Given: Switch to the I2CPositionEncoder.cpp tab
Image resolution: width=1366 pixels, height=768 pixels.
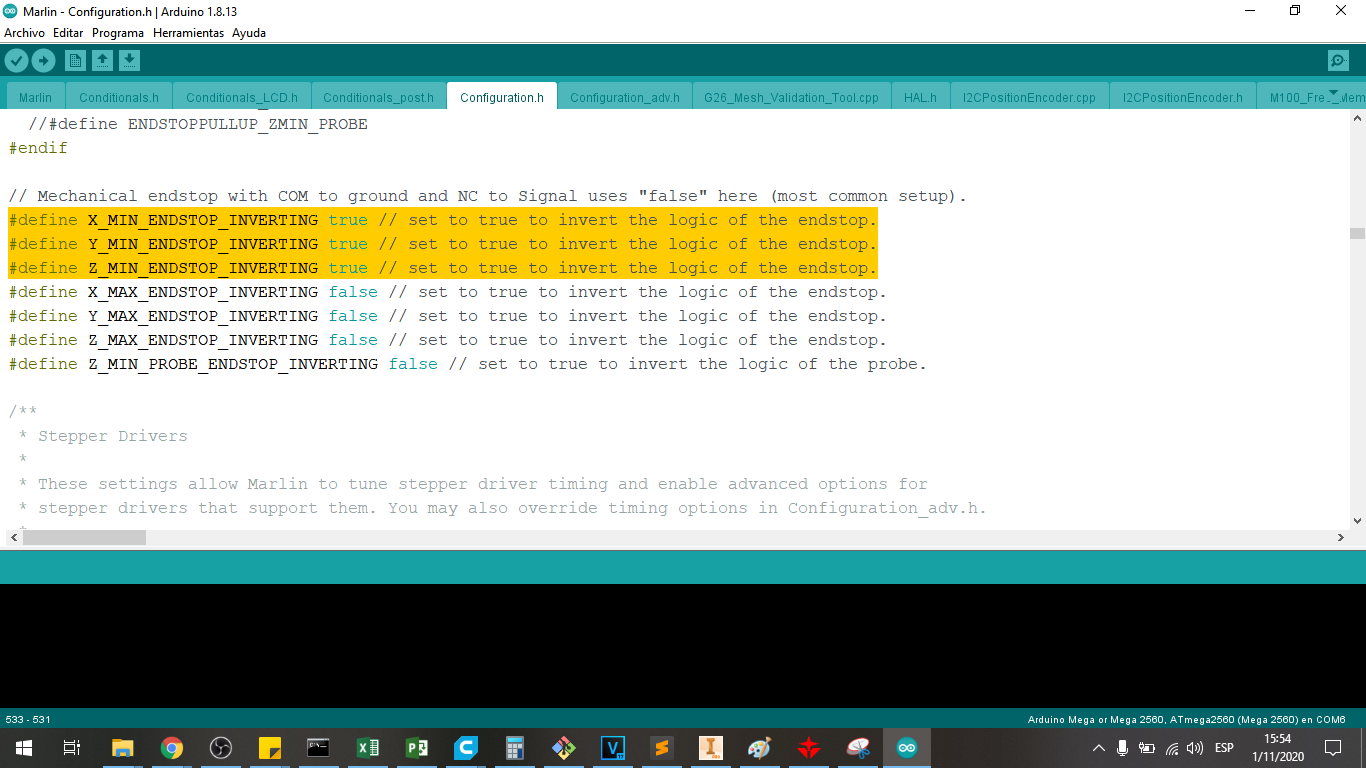Looking at the screenshot, I should pyautogui.click(x=1029, y=97).
